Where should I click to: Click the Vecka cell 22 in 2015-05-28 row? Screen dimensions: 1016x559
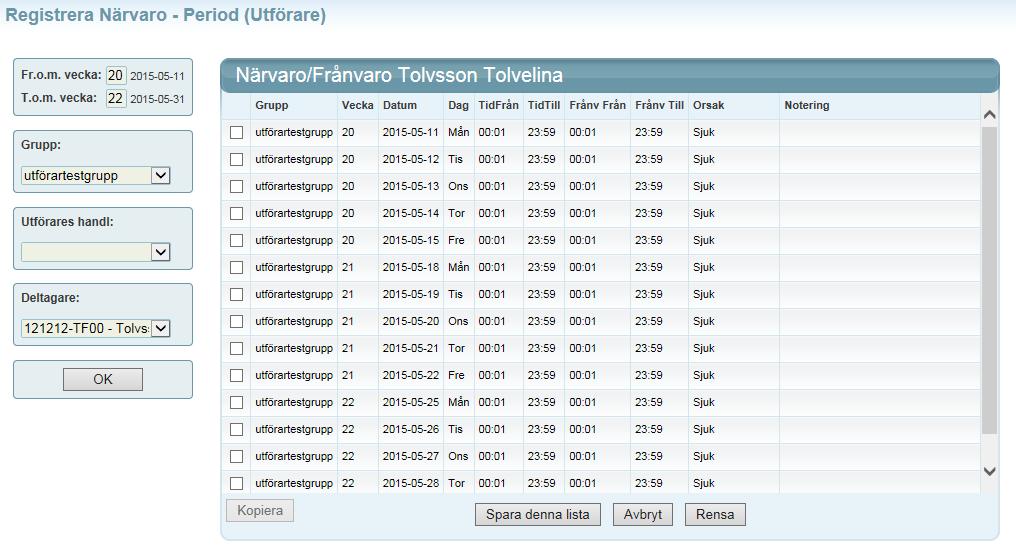click(348, 483)
